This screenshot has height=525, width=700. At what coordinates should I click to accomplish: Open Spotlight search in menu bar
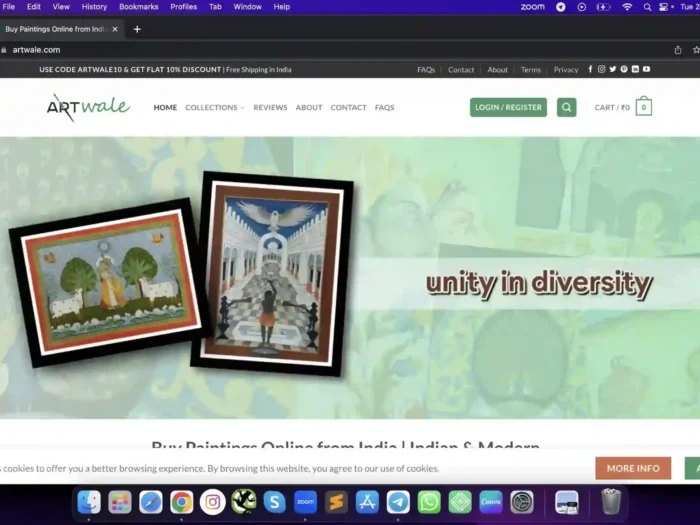click(x=647, y=7)
